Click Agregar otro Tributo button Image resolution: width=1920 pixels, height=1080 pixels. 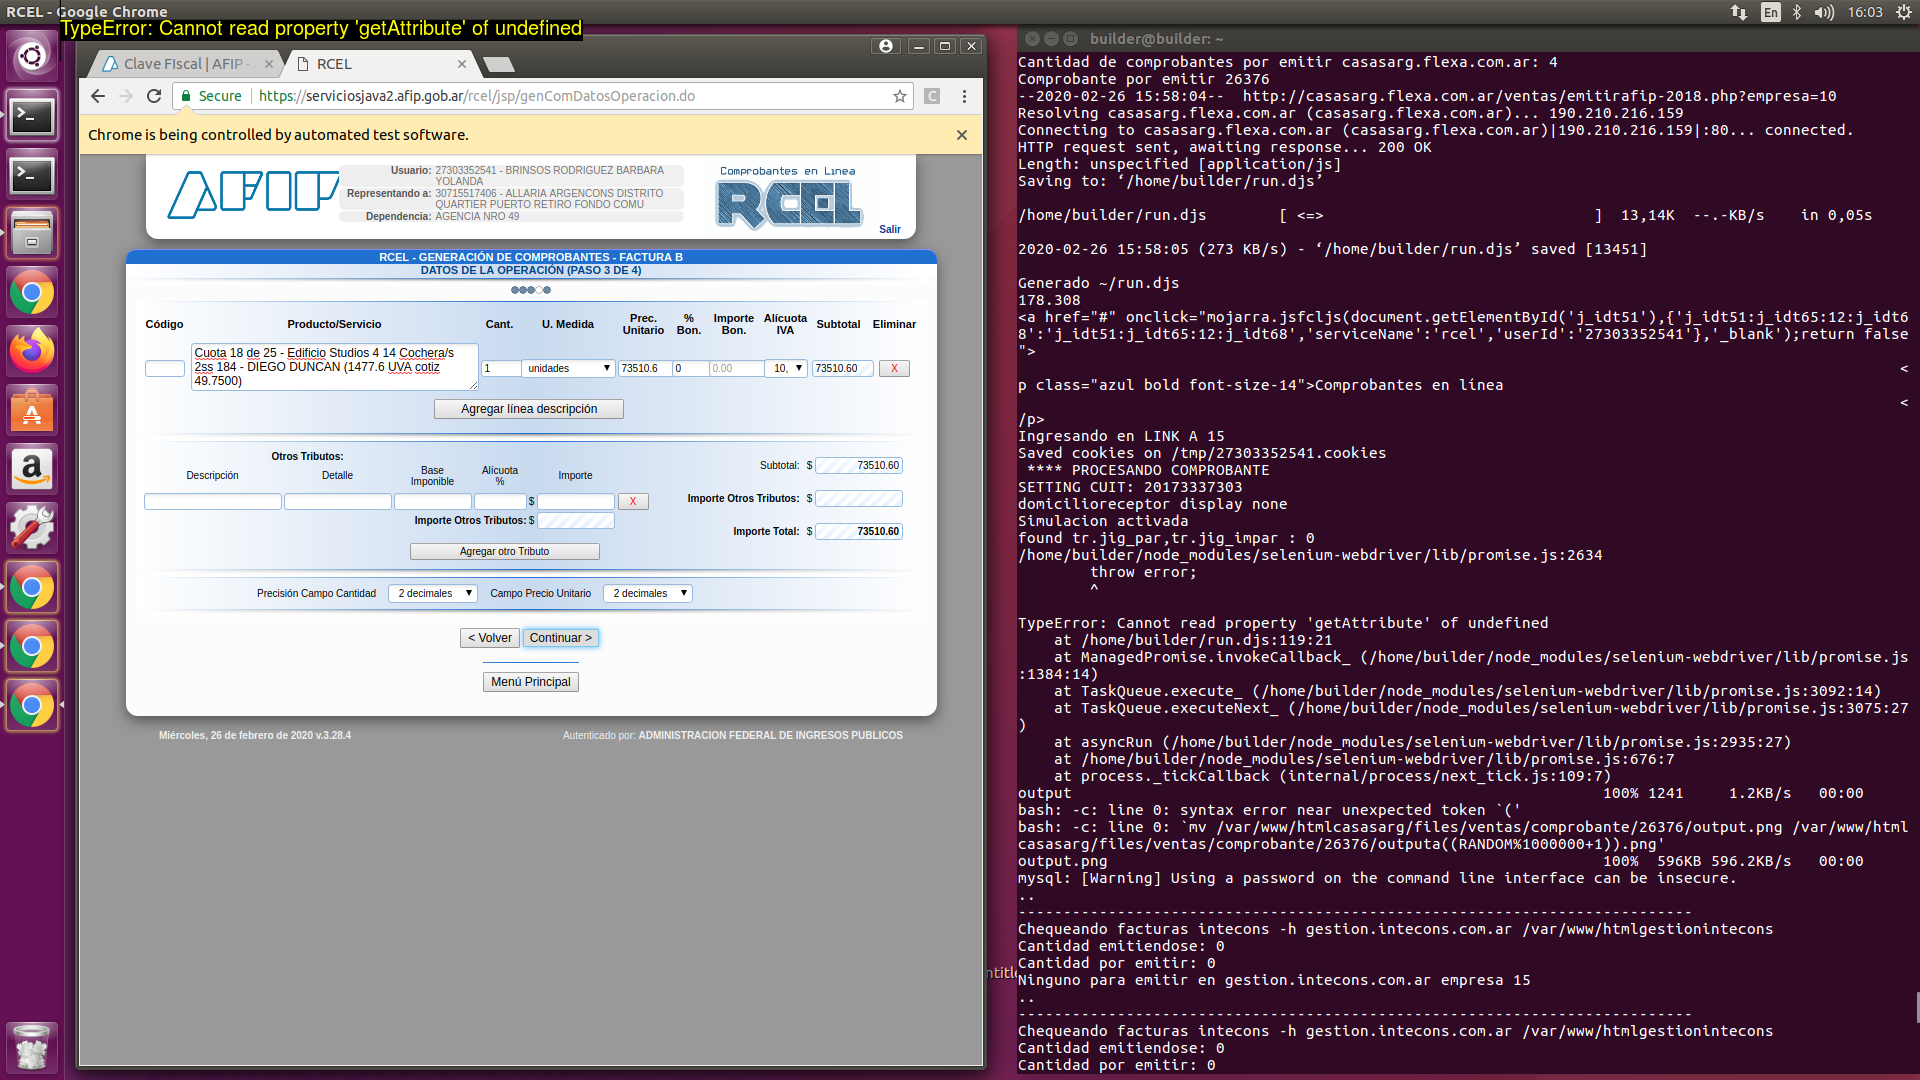click(504, 551)
